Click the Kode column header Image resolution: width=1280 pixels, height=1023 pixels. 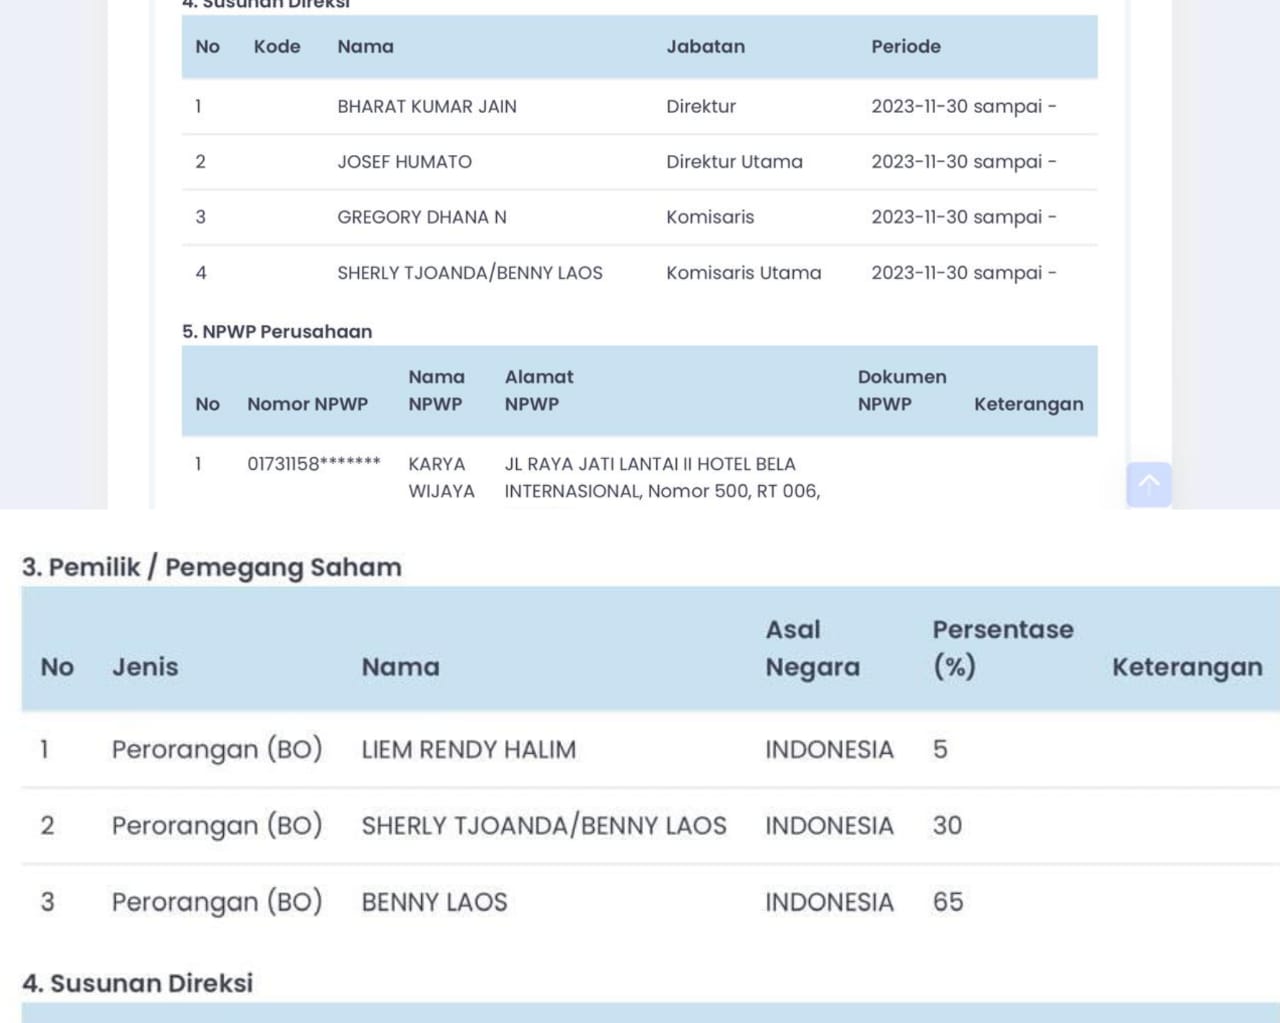click(277, 46)
